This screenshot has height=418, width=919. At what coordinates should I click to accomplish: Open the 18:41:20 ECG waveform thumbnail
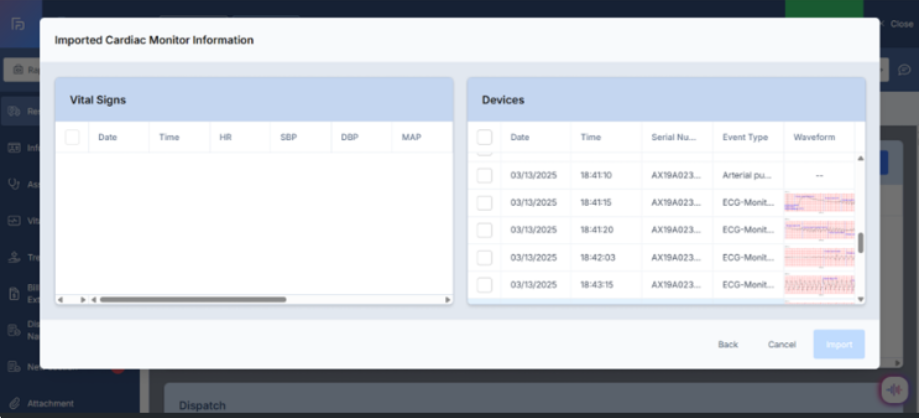(819, 230)
